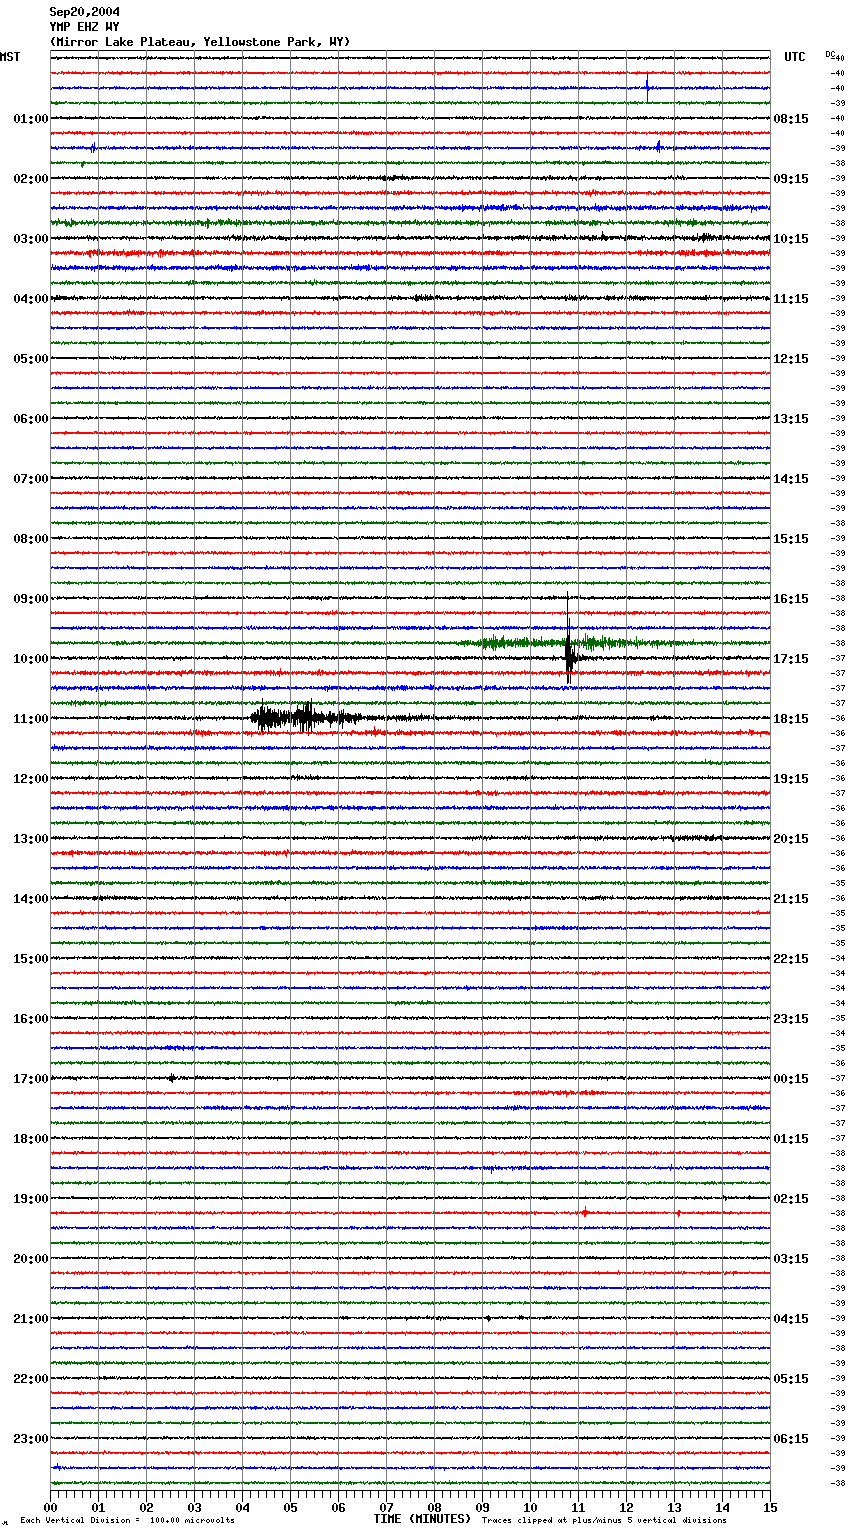Select the '13:00' MST time label

(x=31, y=839)
